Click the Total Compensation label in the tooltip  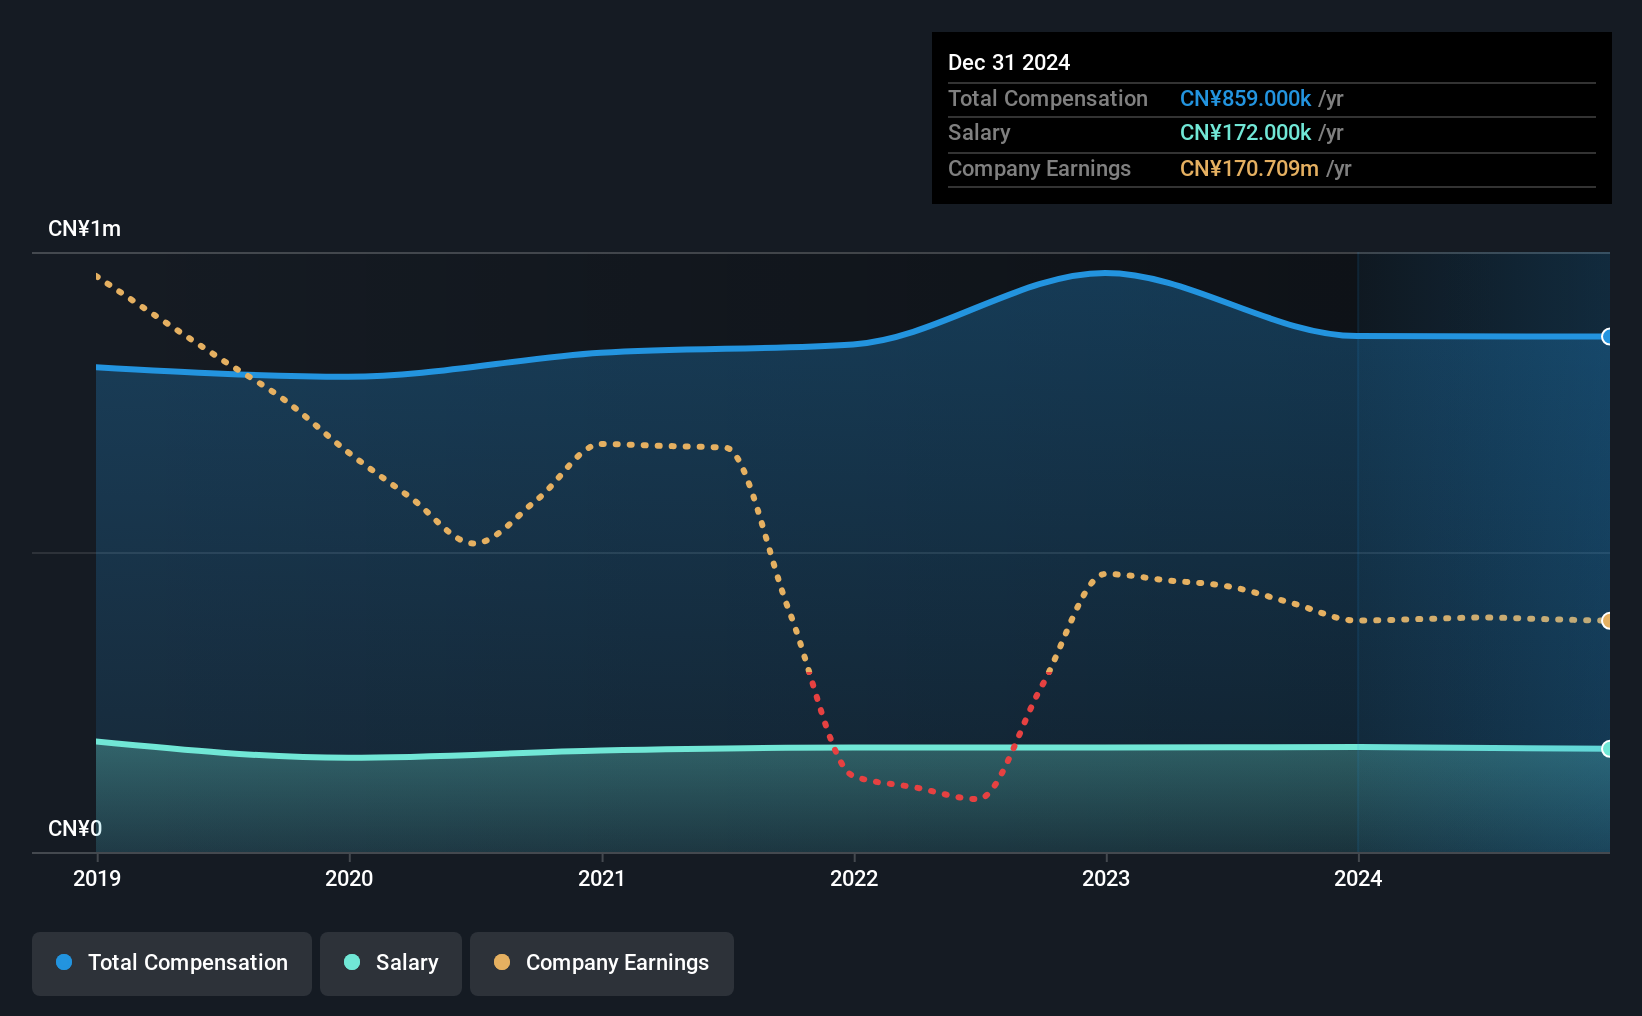coord(1048,99)
